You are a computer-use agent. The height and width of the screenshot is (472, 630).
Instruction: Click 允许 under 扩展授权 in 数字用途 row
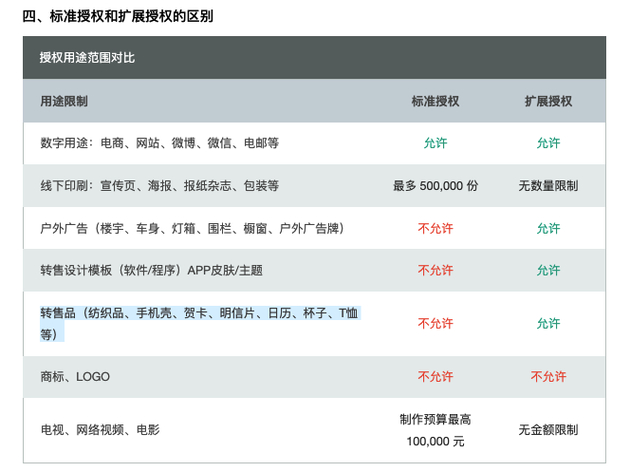point(548,143)
